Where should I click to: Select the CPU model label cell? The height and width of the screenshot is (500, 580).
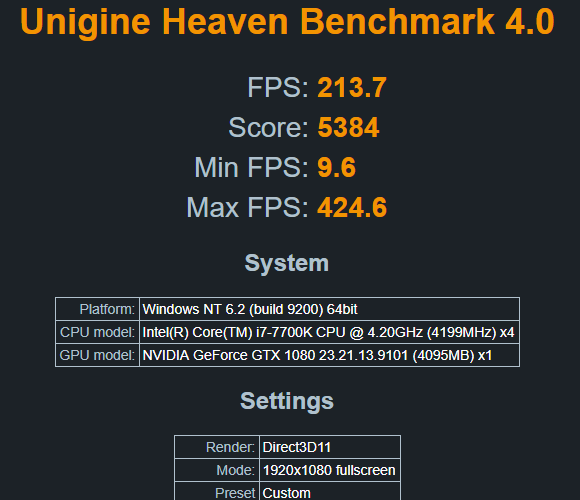pos(97,332)
